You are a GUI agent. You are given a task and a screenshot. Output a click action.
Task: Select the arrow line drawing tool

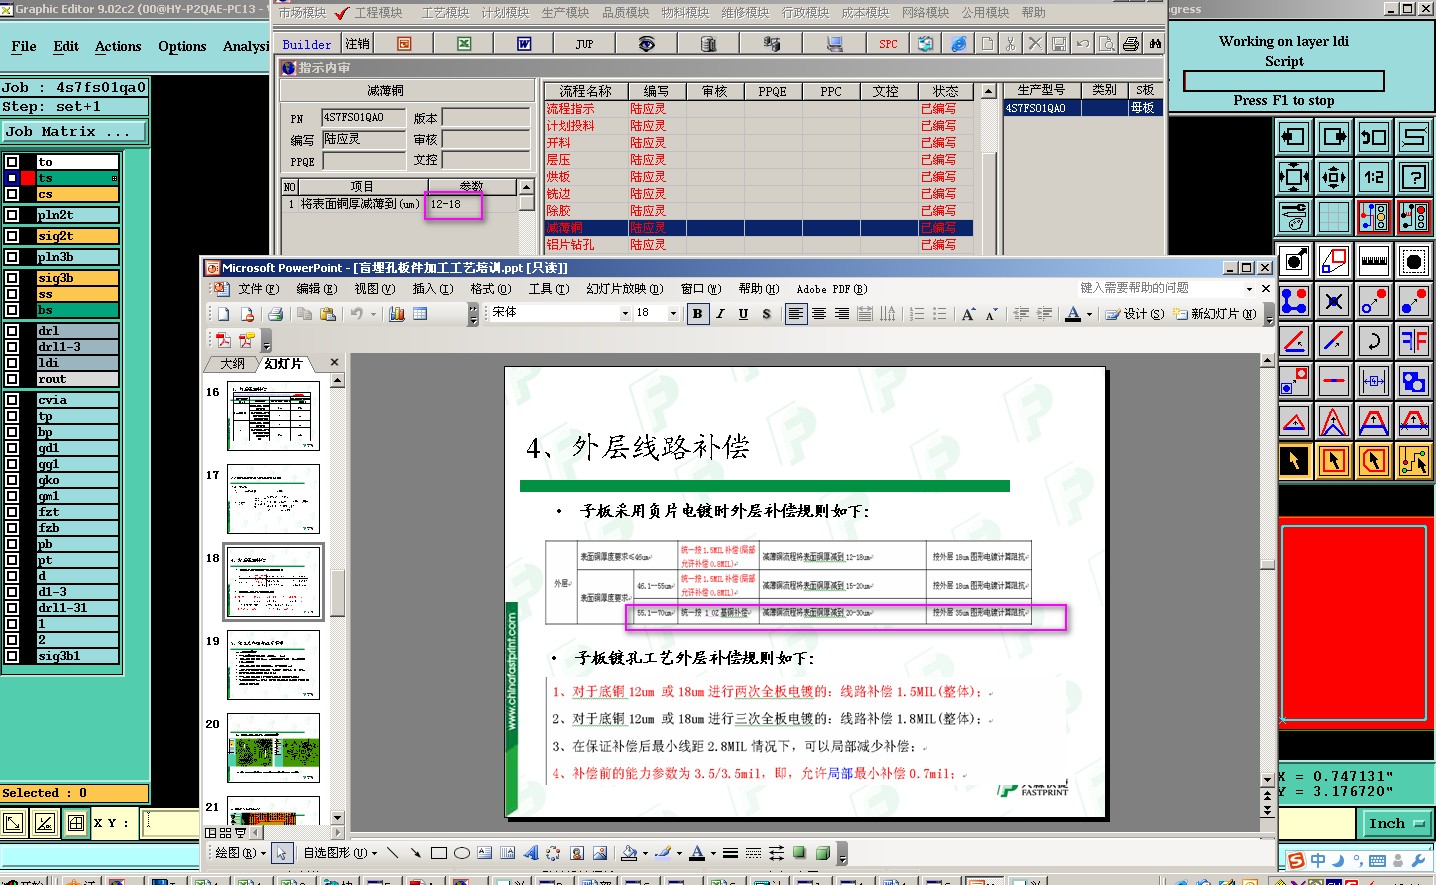click(416, 853)
